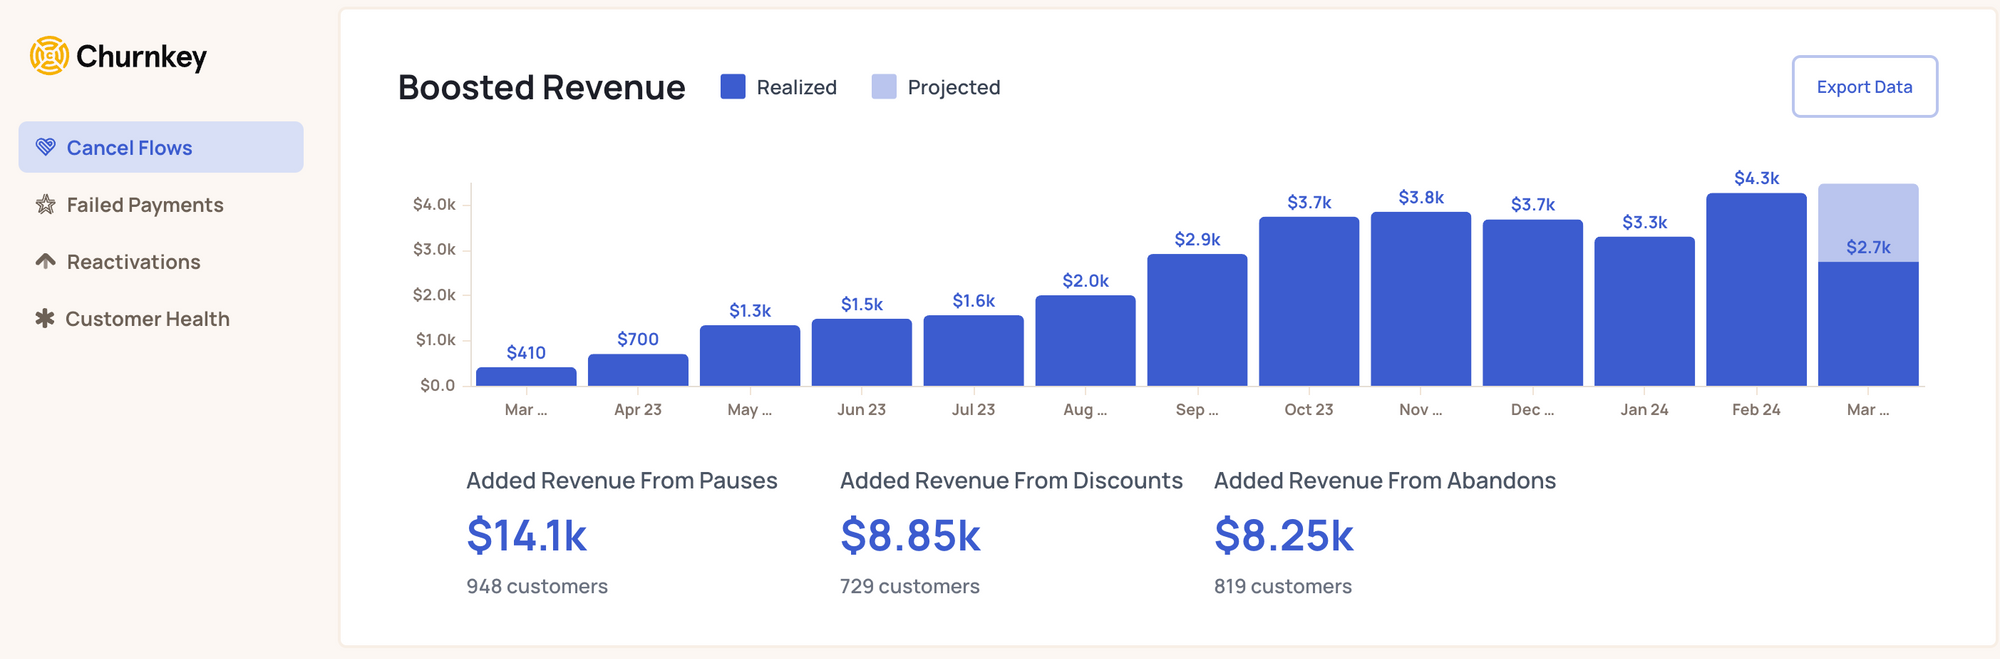Click the $14.1k pauses revenue figure
This screenshot has height=659, width=2000.
[x=526, y=536]
